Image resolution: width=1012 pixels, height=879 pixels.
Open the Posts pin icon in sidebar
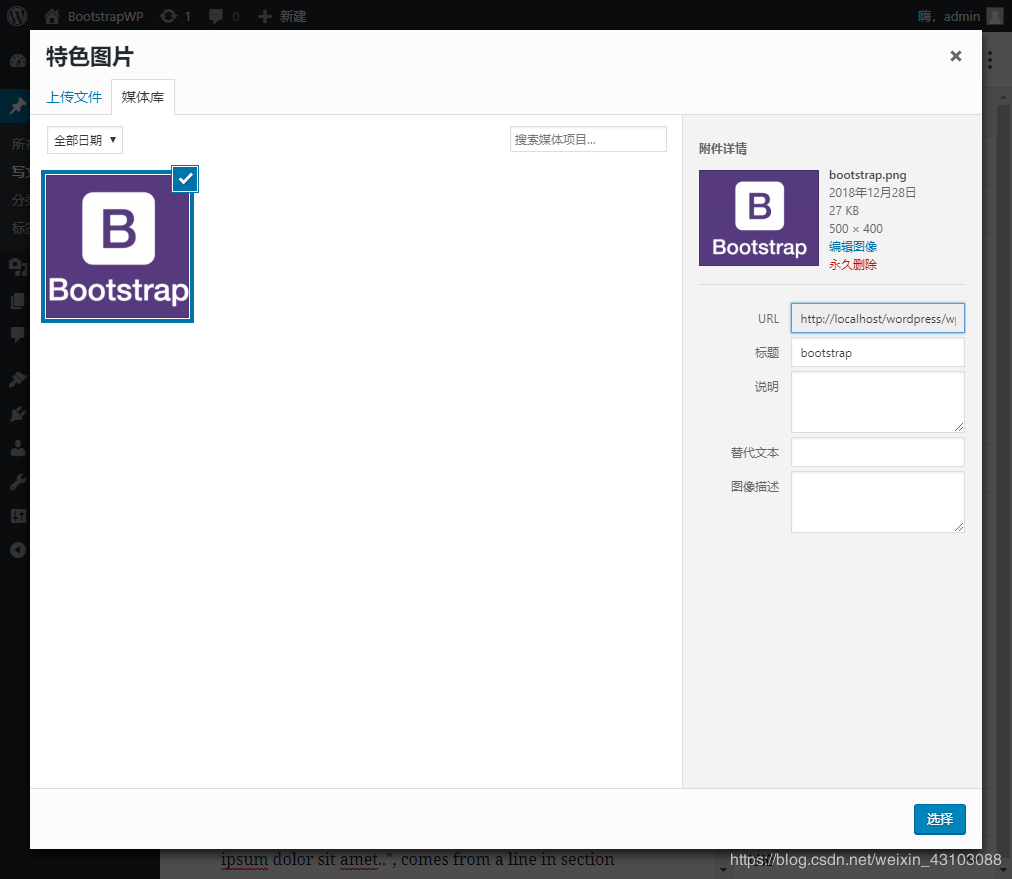17,105
